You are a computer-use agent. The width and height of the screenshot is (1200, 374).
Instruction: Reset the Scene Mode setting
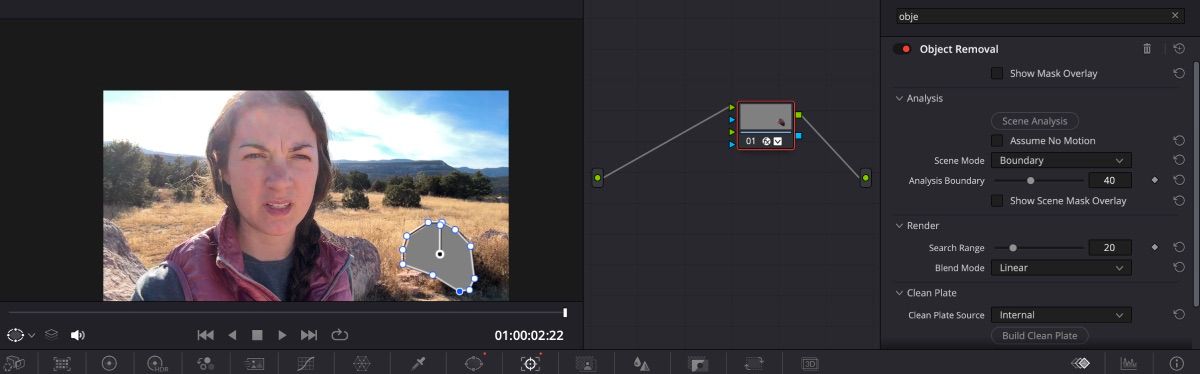tap(1179, 160)
